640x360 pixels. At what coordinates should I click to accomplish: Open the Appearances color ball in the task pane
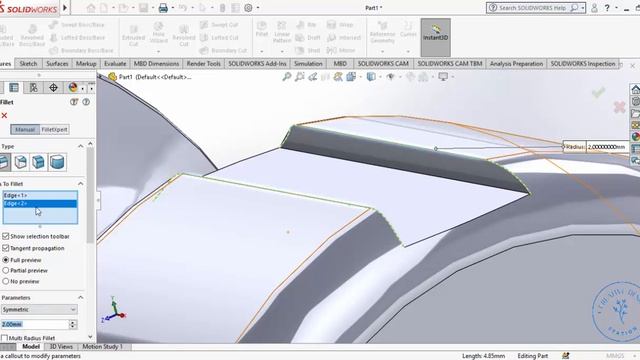[x=635, y=136]
